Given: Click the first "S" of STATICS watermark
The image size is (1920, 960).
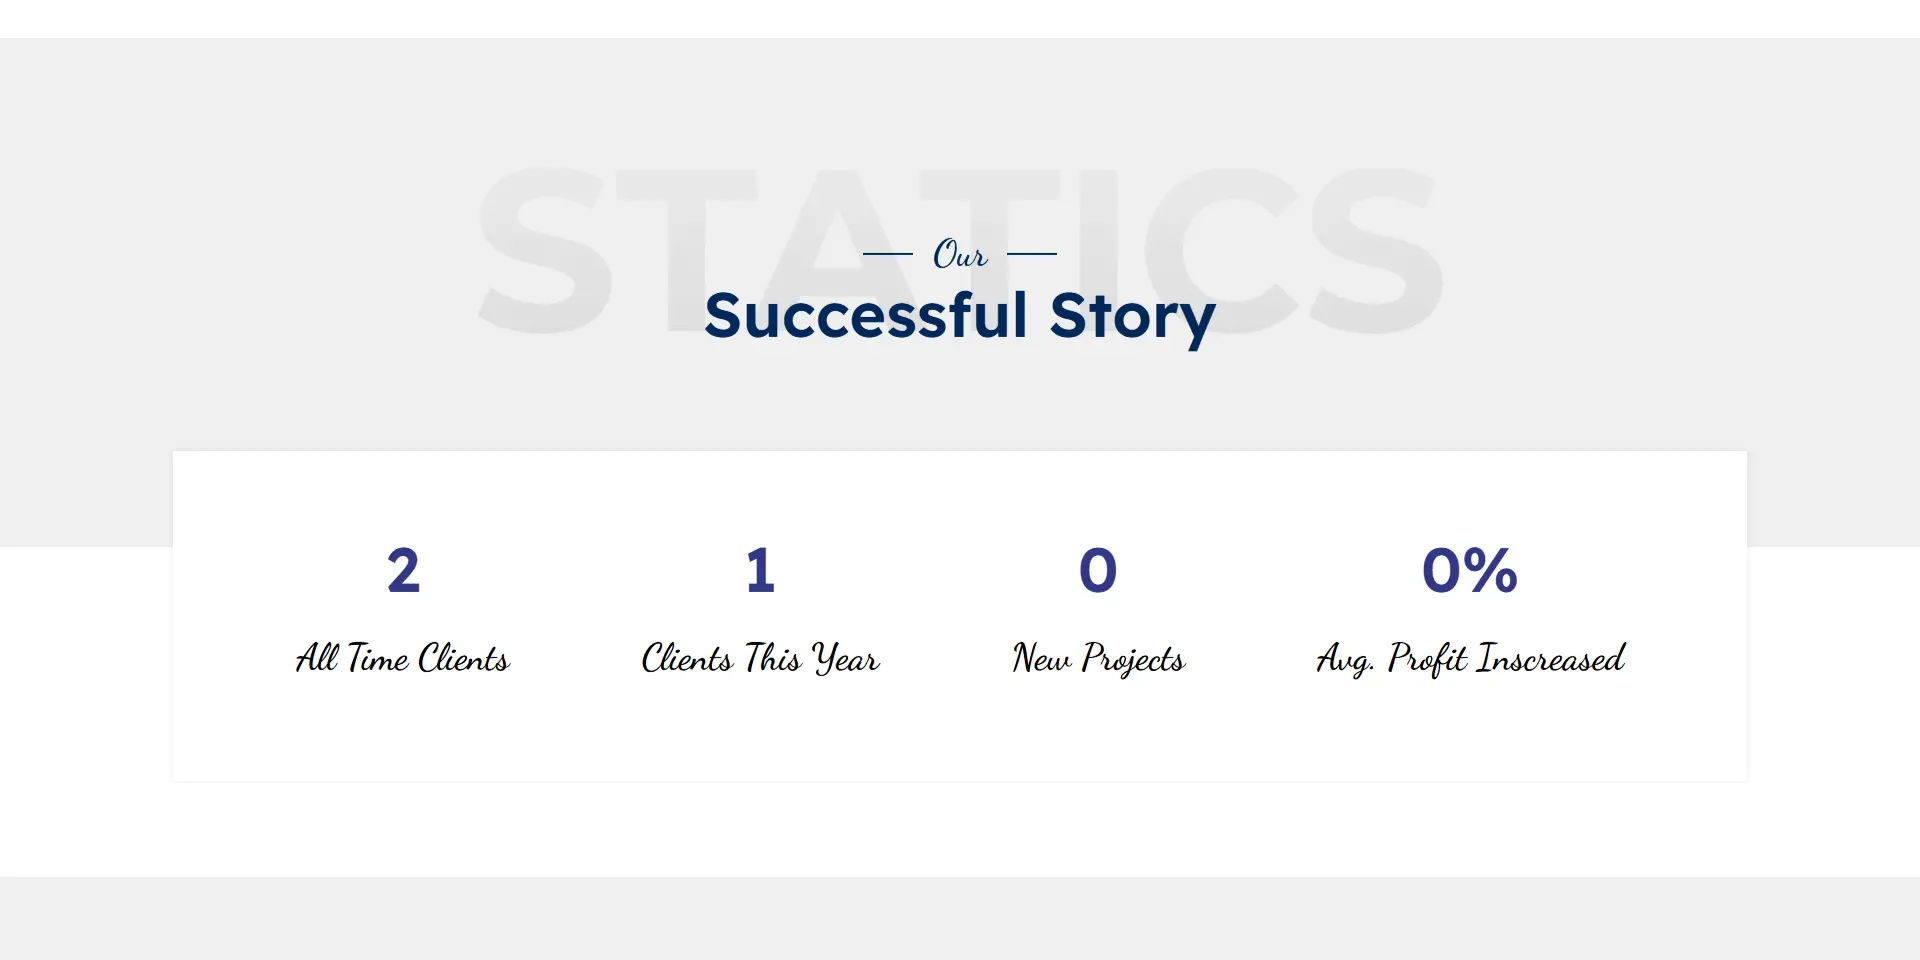Looking at the screenshot, I should coord(545,250).
